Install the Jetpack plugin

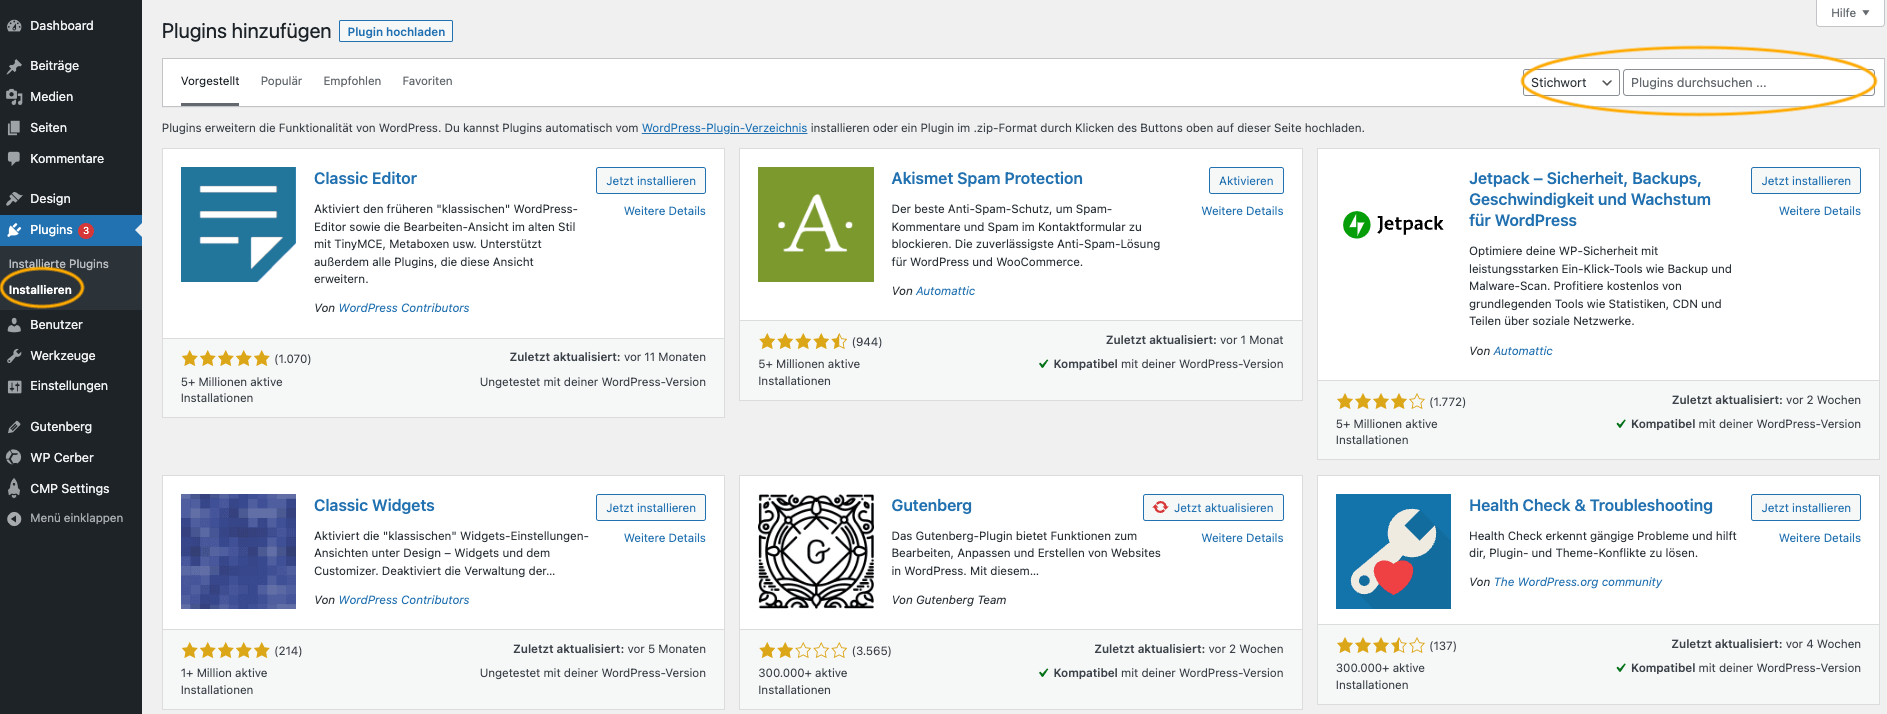point(1806,181)
